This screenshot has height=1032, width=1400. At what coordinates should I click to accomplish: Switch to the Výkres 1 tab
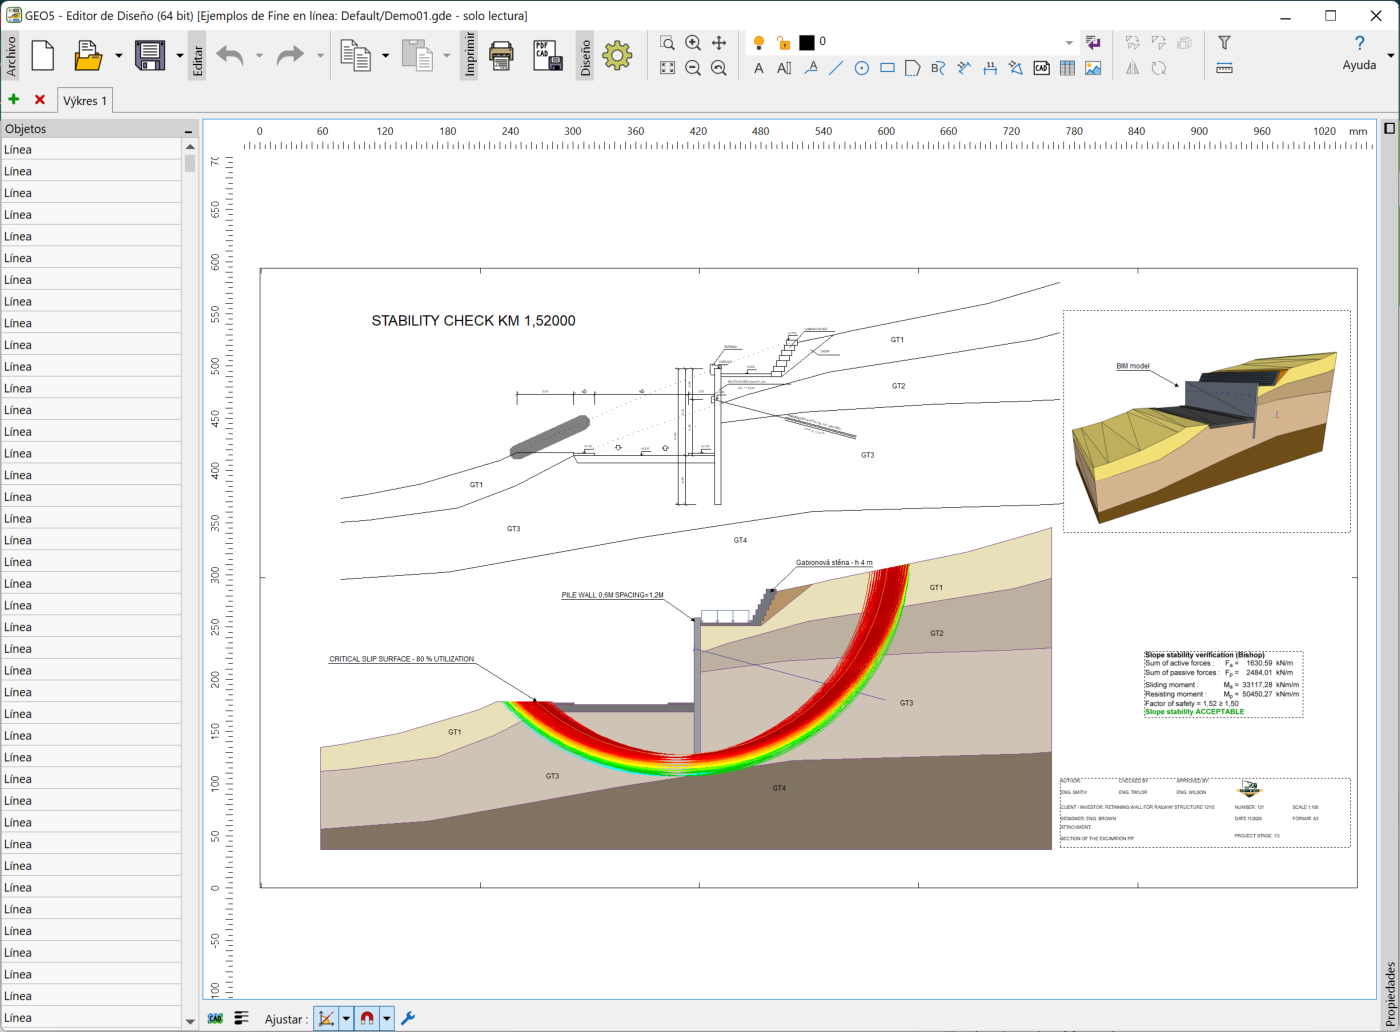tap(85, 101)
